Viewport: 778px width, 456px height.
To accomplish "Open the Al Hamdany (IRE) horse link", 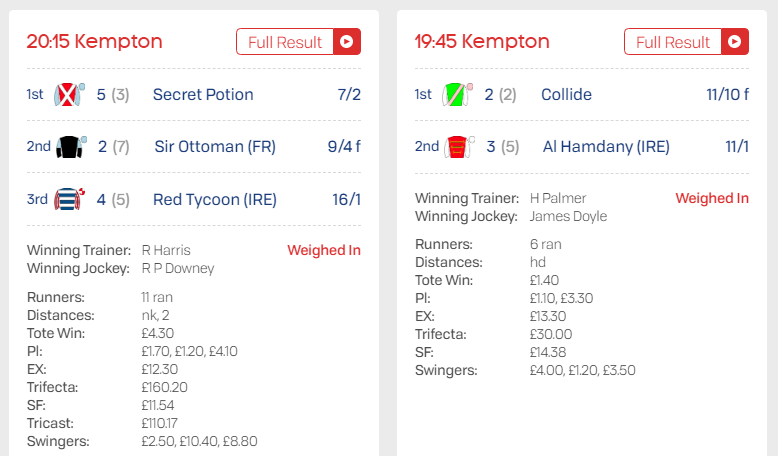I will point(606,146).
